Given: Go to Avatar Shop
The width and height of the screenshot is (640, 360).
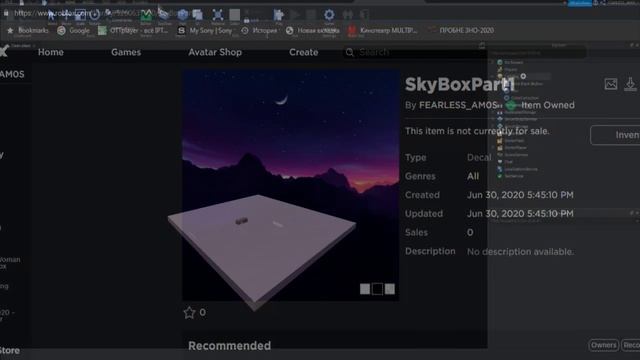Looking at the screenshot, I should (215, 52).
